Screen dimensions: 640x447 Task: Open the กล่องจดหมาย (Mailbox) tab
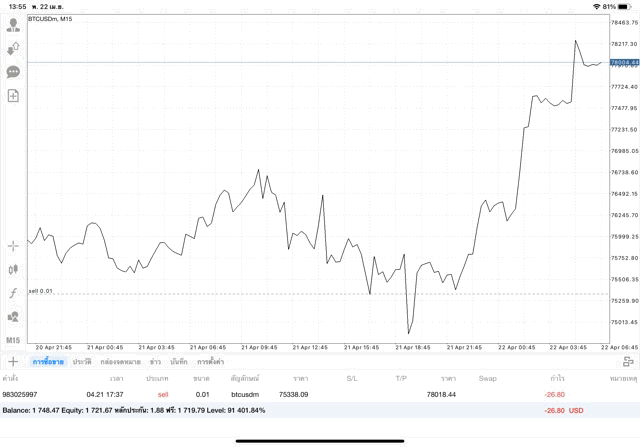tap(120, 361)
